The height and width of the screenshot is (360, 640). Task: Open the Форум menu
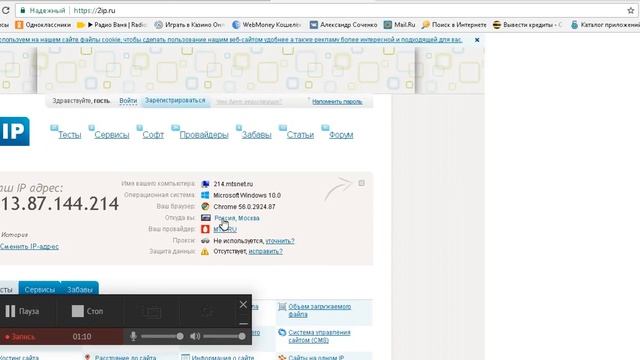pos(341,135)
